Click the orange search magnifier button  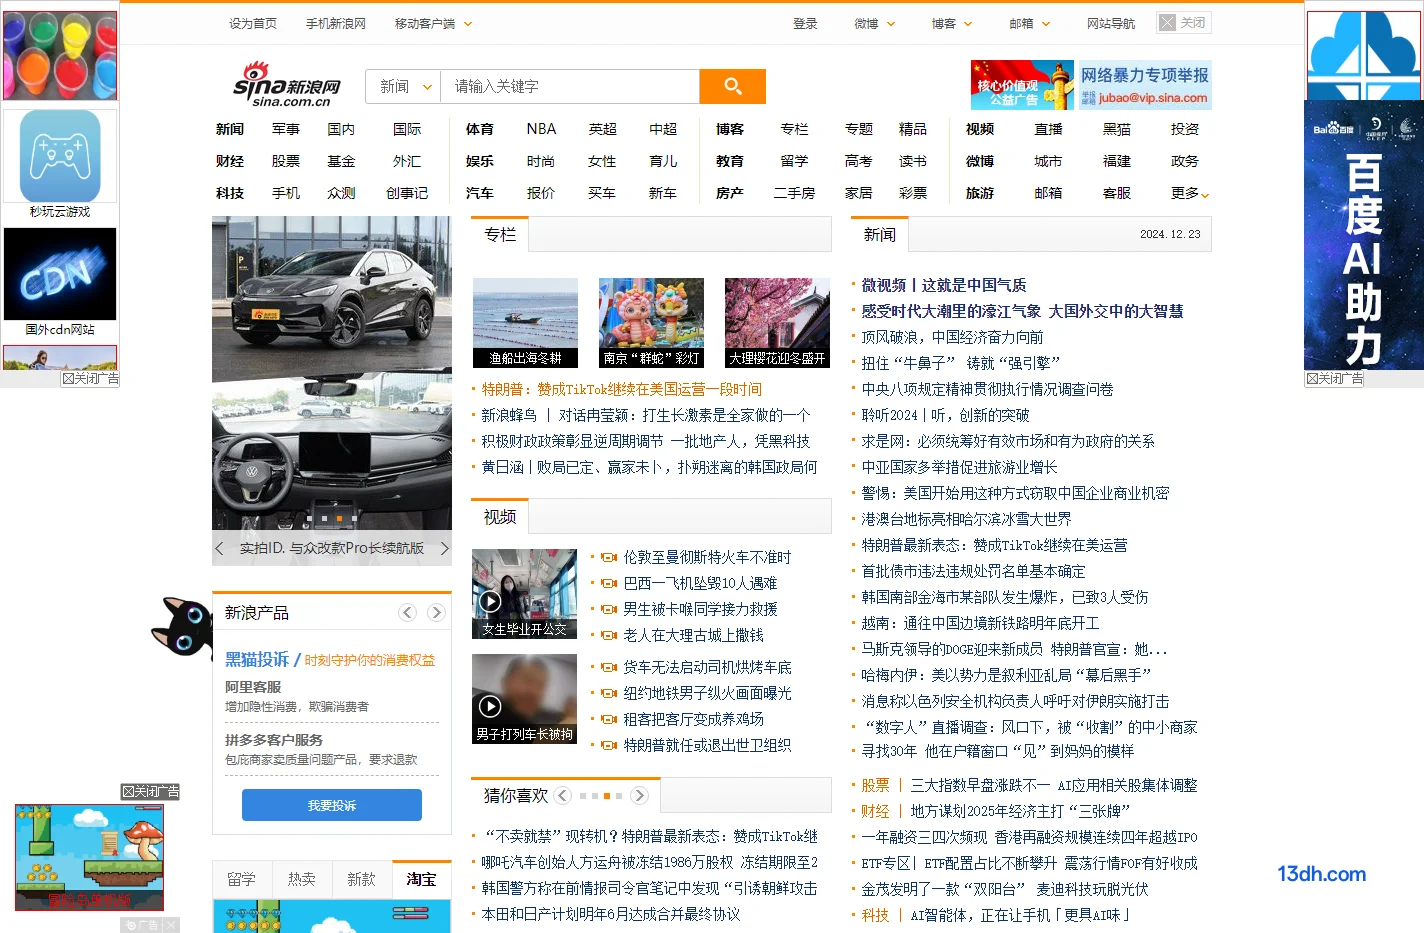click(732, 86)
